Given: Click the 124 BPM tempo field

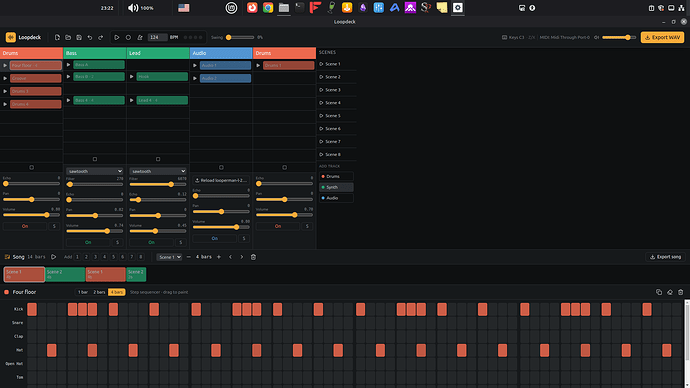Looking at the screenshot, I should [x=157, y=37].
